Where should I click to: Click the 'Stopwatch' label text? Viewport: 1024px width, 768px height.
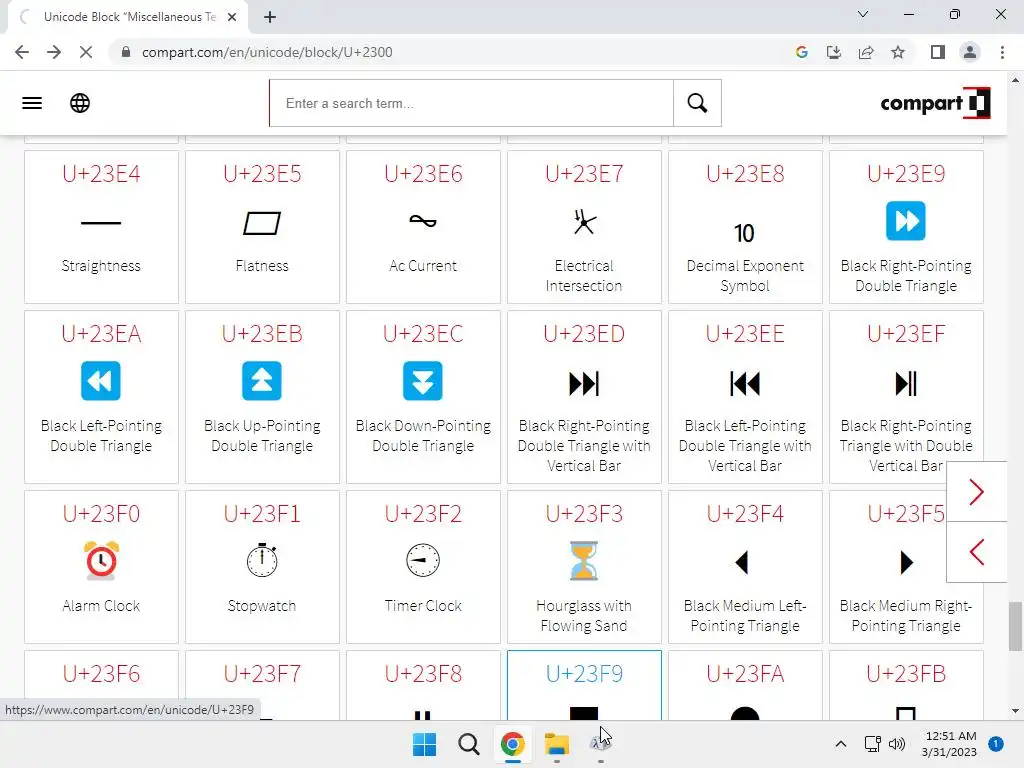[262, 605]
